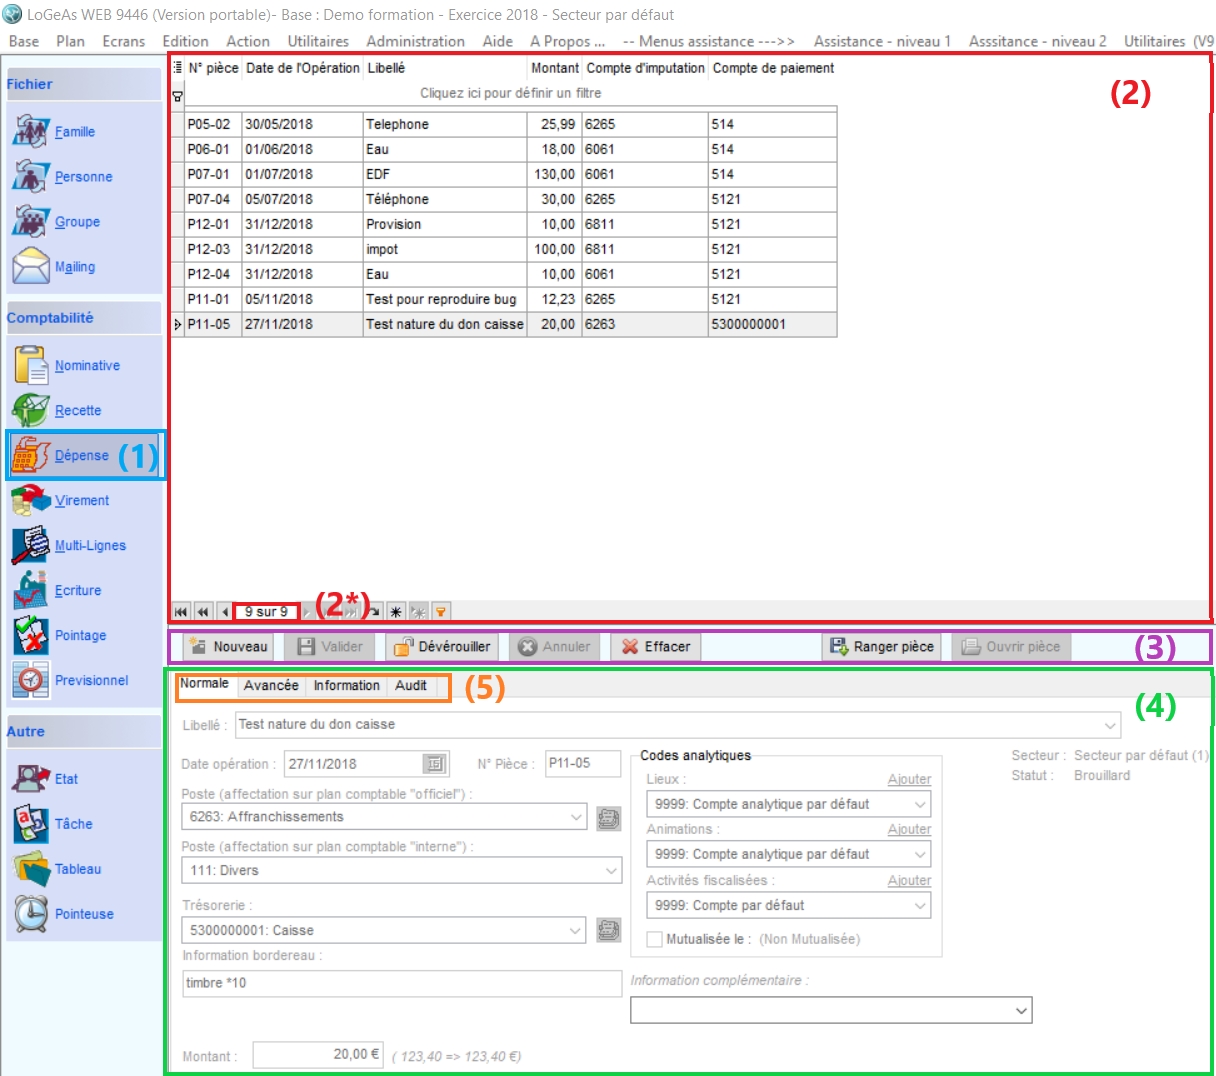
Task: Open the Trésorerie Caisse dropdown
Action: click(576, 930)
